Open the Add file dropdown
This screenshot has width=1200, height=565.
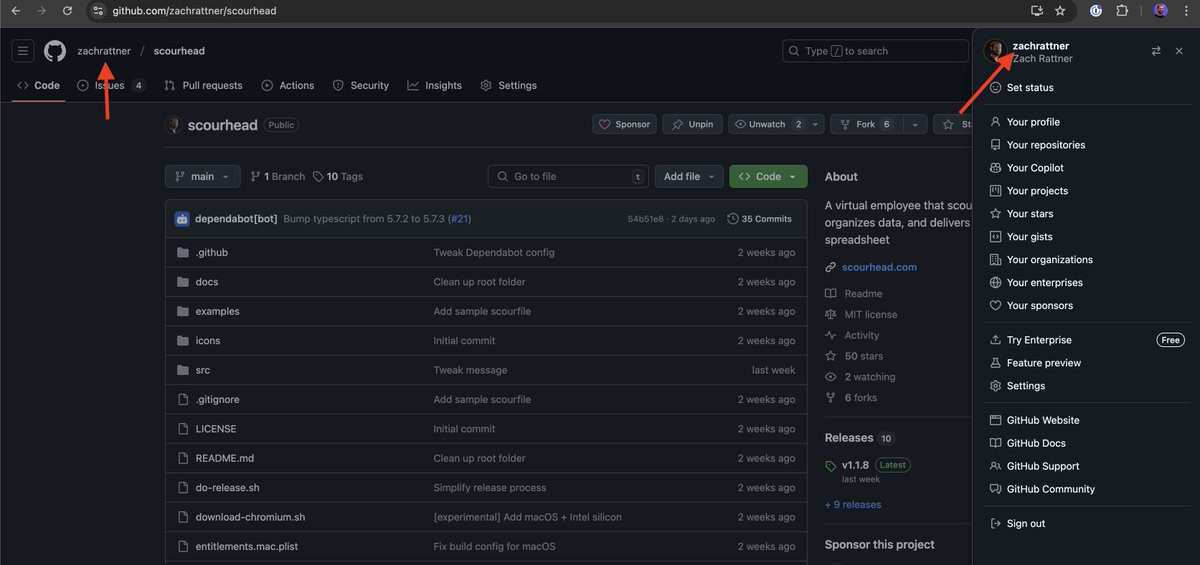pos(688,176)
